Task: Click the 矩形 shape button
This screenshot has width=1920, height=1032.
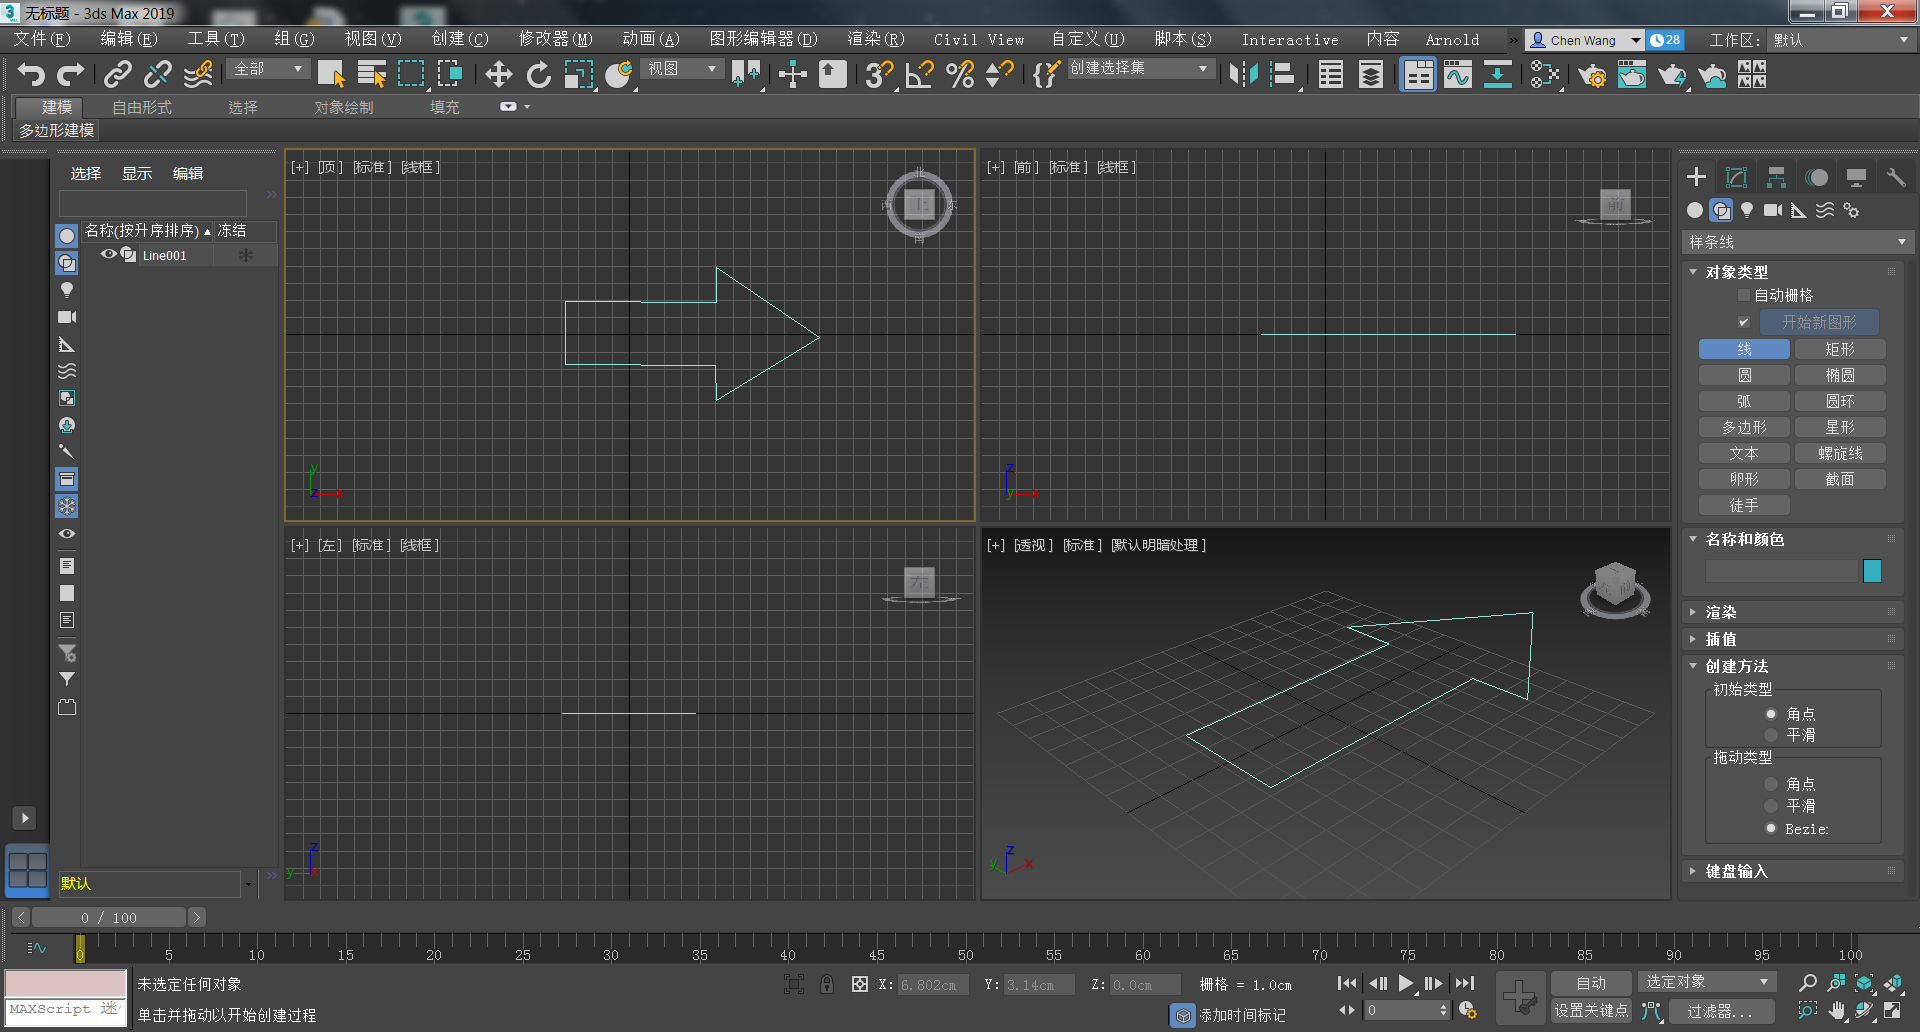Action: pyautogui.click(x=1840, y=349)
